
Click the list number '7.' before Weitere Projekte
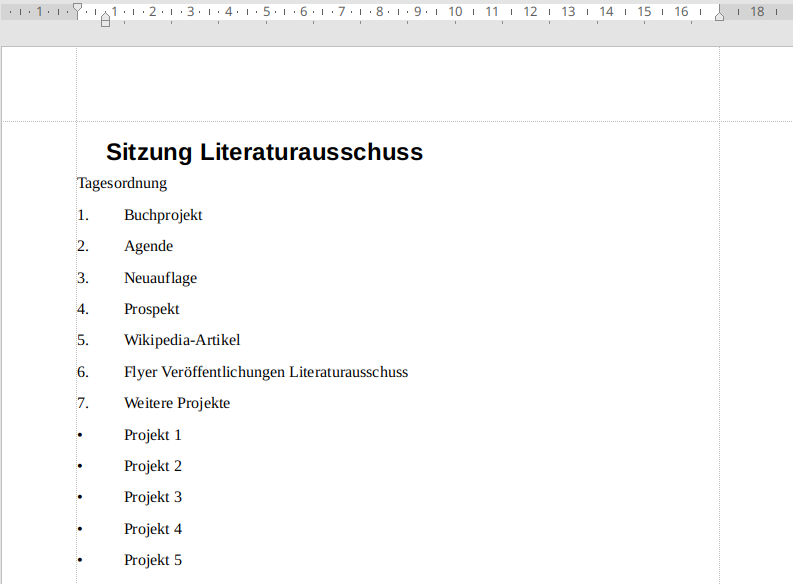tap(83, 403)
